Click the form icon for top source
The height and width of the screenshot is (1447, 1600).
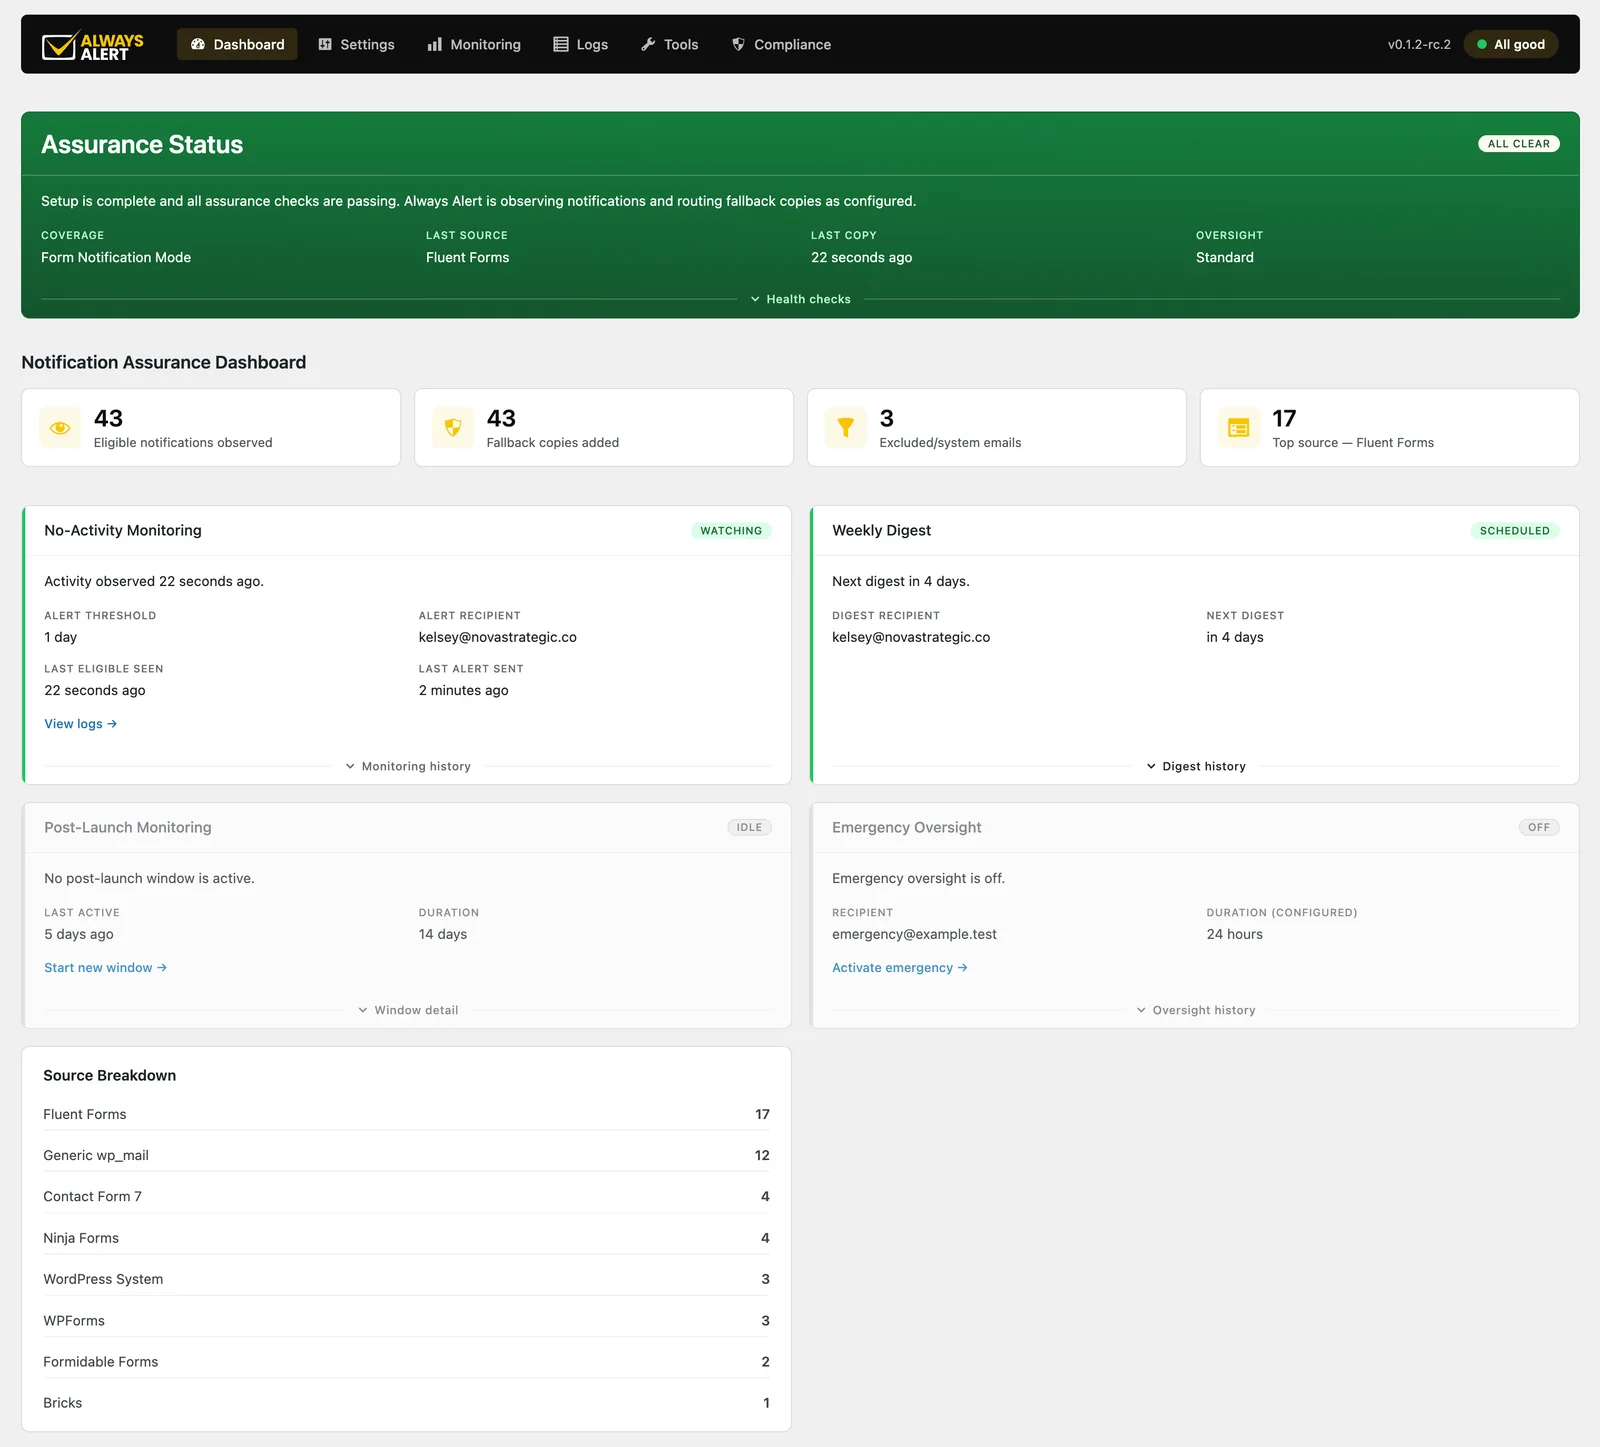coord(1239,428)
